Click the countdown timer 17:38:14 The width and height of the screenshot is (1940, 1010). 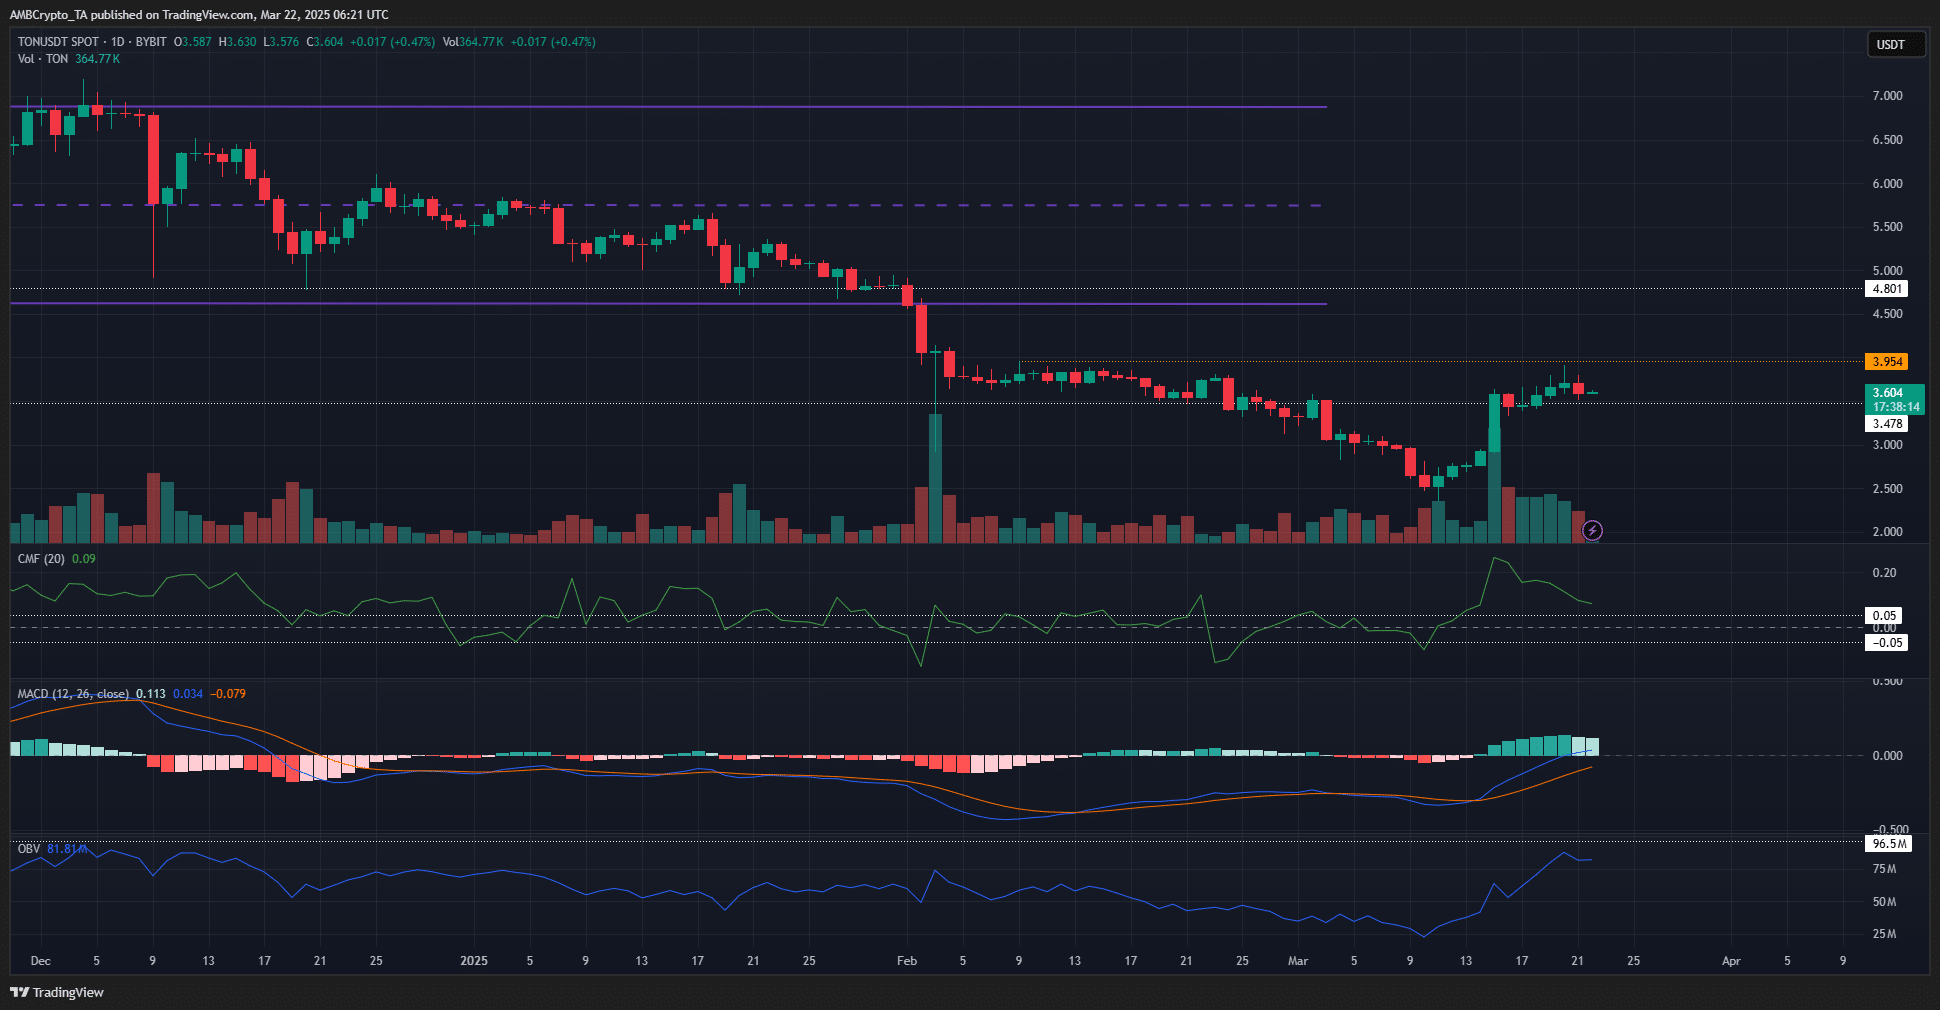point(1897,407)
